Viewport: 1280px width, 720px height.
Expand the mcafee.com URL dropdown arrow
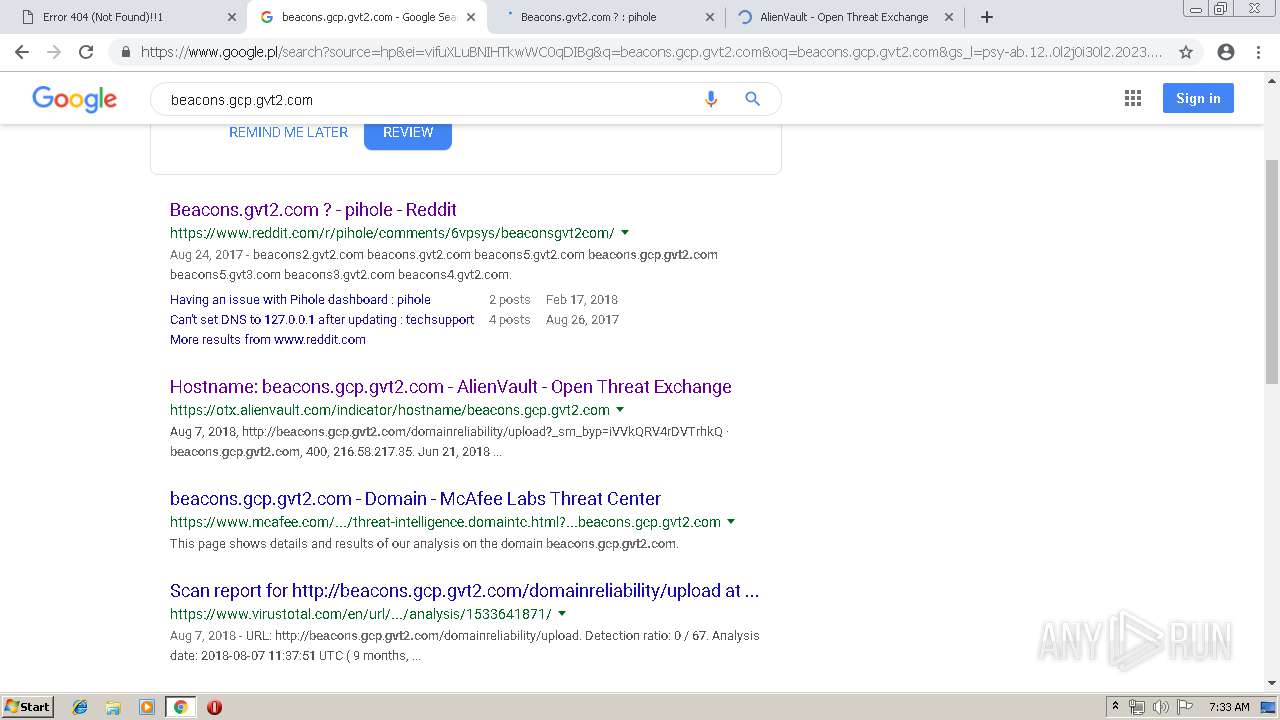(731, 521)
